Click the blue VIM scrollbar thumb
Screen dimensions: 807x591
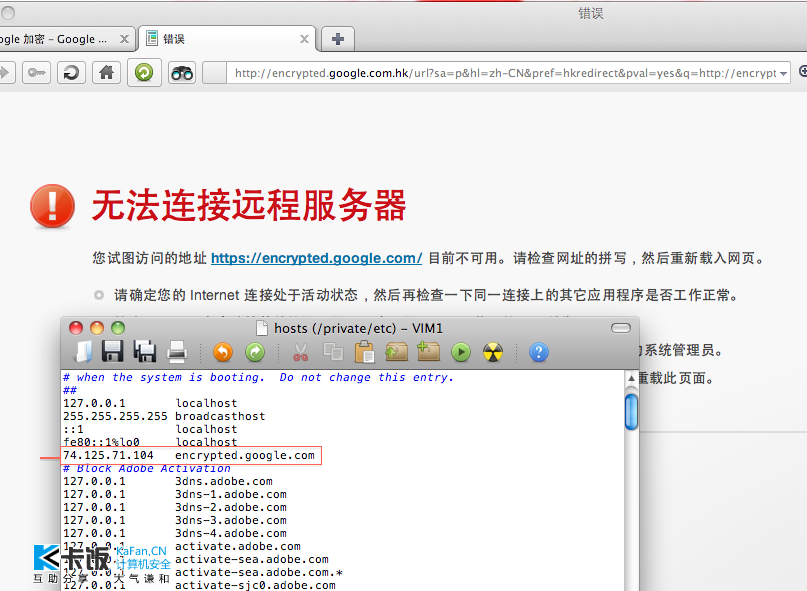click(631, 411)
